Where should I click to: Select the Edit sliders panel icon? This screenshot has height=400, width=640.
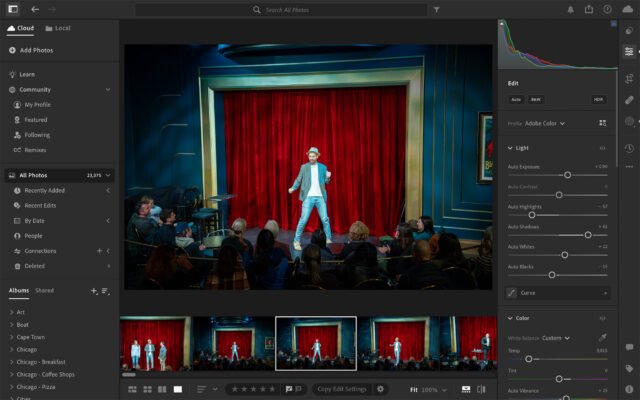tap(629, 51)
